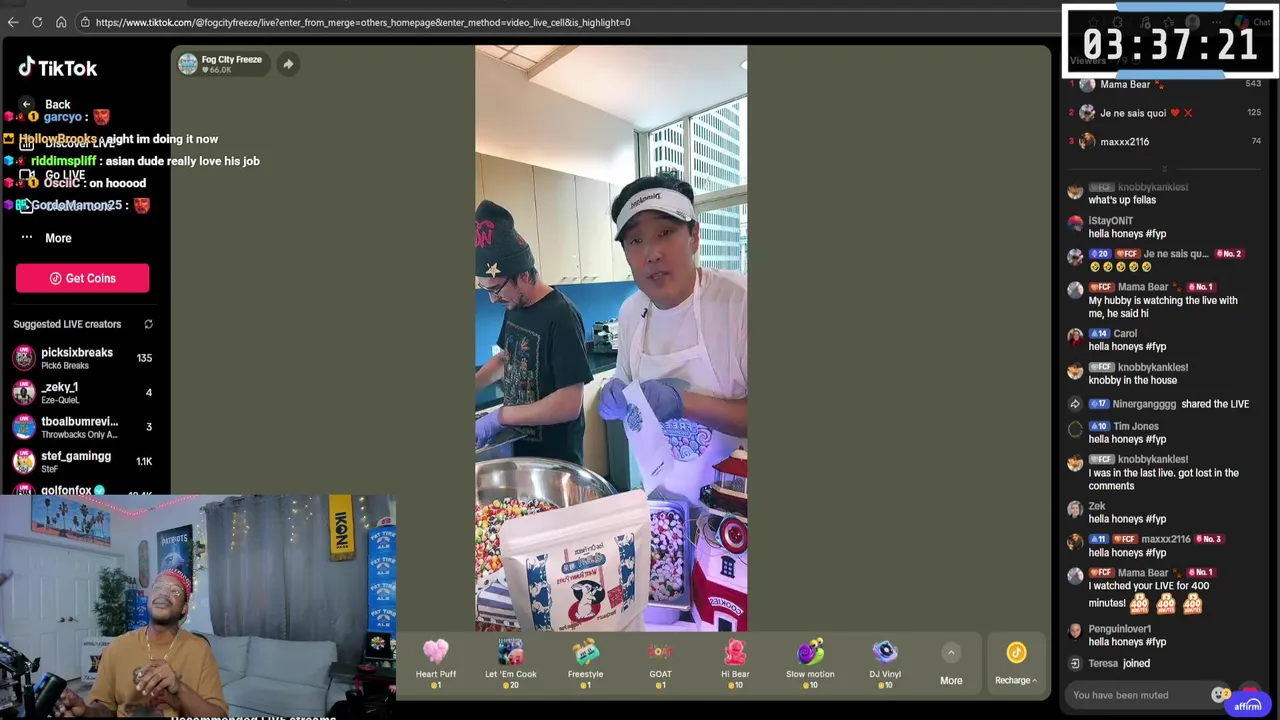
Task: Select maxxx2116 in top viewers
Action: point(1166,141)
